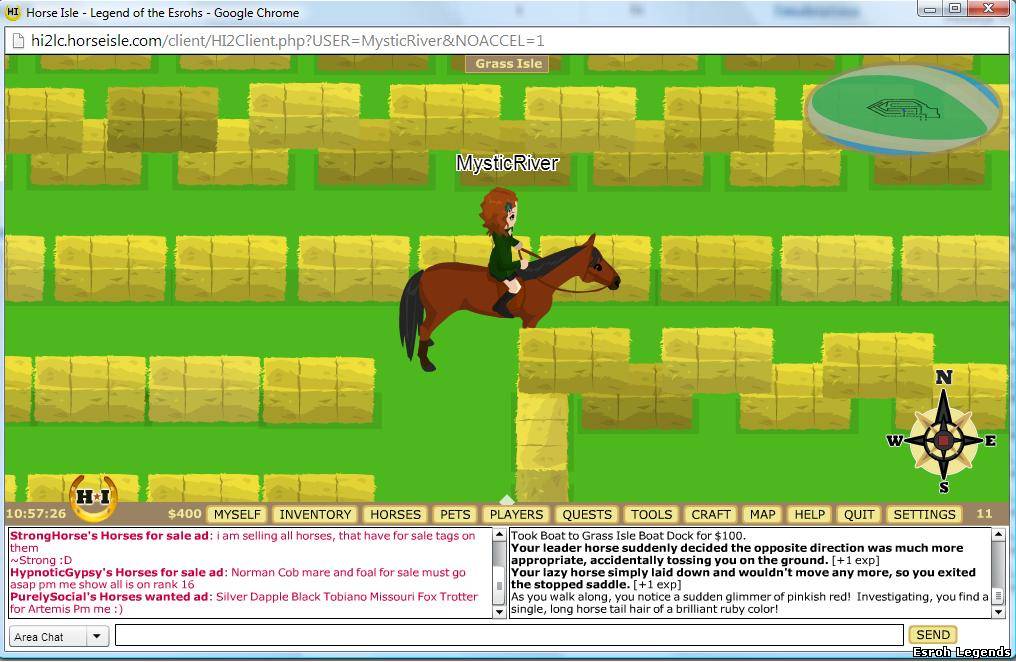This screenshot has height=662, width=1016.
Task: Click down arrow of ads chat scrollbar
Action: pos(499,611)
